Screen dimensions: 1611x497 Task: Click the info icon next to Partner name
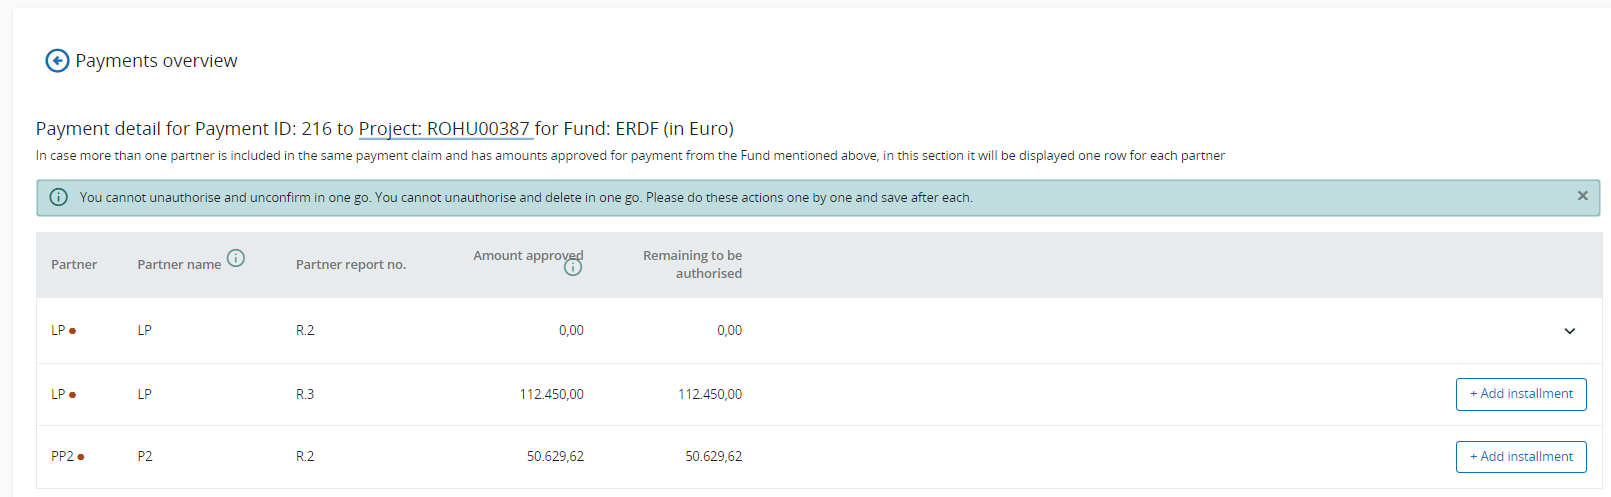[236, 258]
